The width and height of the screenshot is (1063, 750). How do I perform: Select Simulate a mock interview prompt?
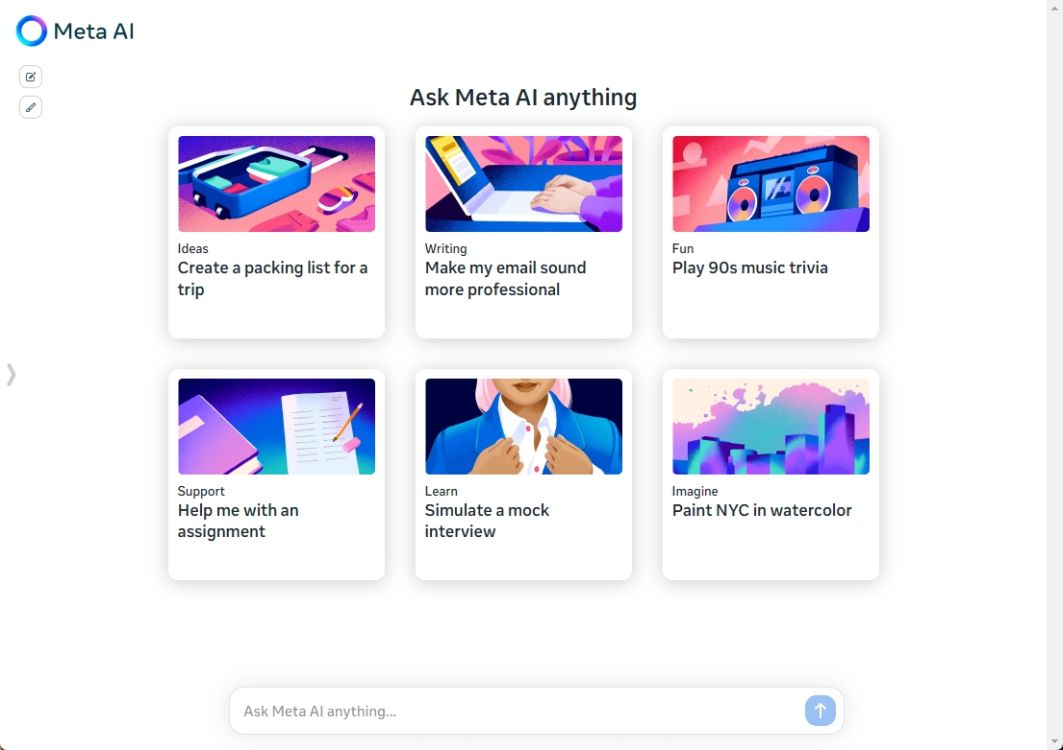click(x=487, y=521)
